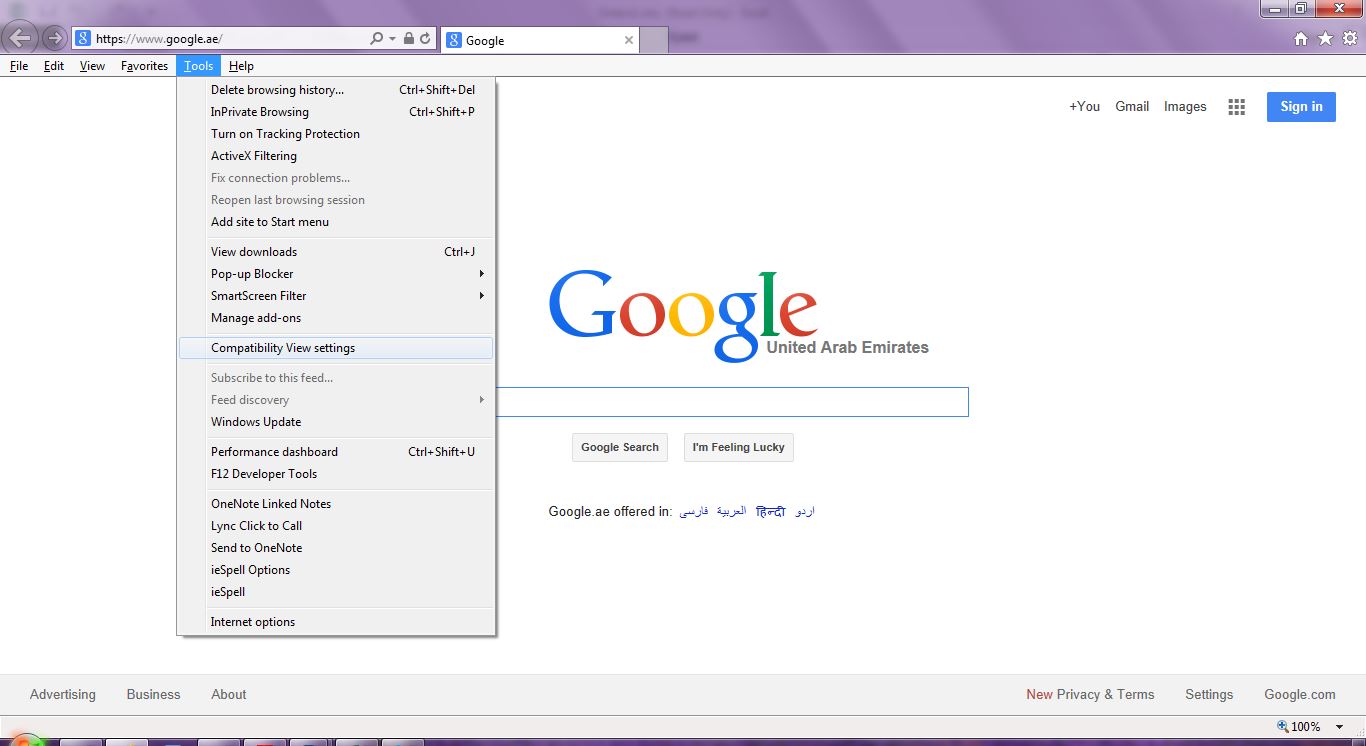
Task: Open Manage add-ons
Action: pyautogui.click(x=336, y=318)
